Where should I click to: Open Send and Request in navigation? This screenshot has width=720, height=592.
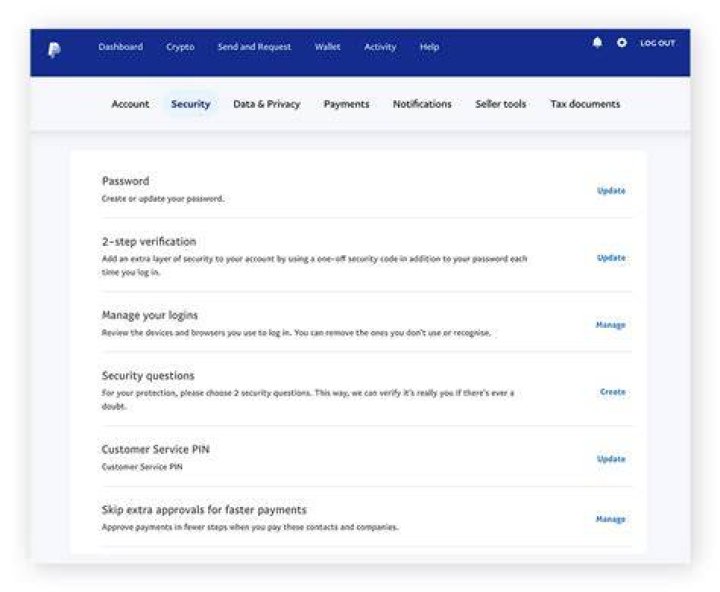[254, 47]
